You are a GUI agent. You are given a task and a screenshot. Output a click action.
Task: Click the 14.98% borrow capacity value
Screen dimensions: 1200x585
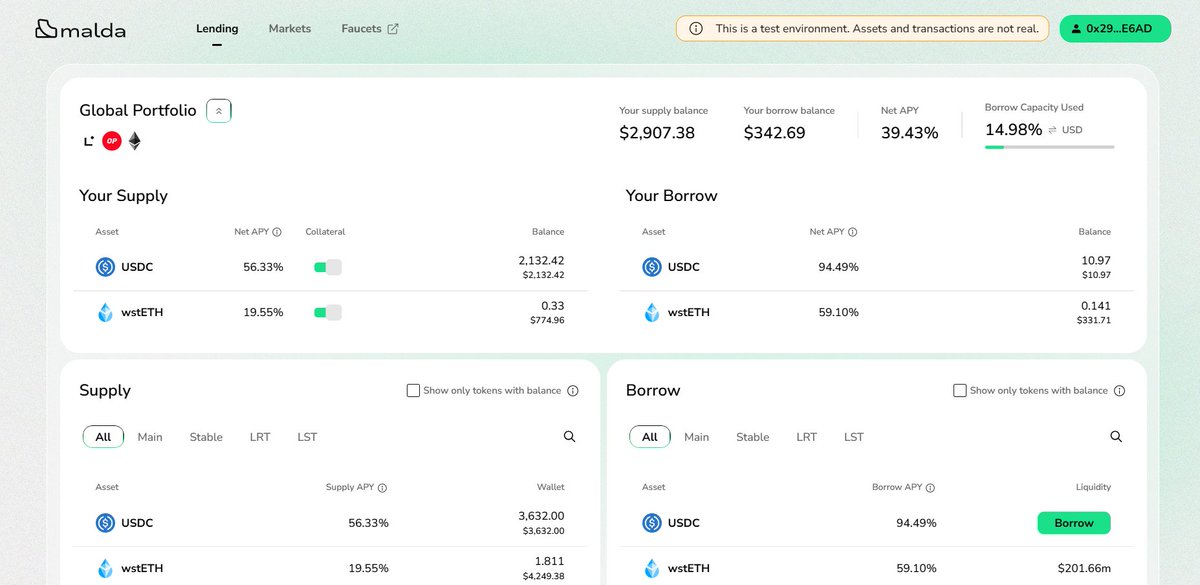click(1014, 130)
